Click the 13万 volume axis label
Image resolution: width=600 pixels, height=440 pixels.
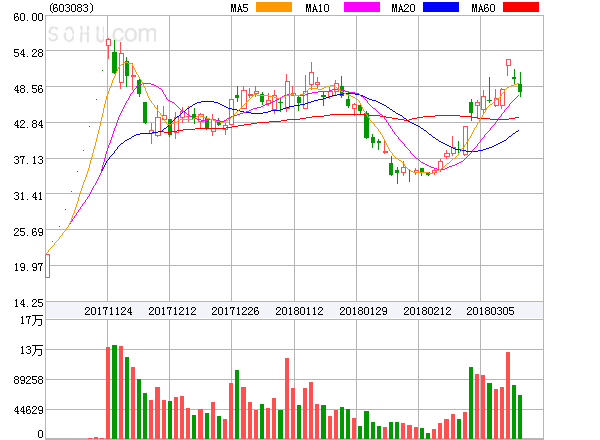tap(32, 350)
